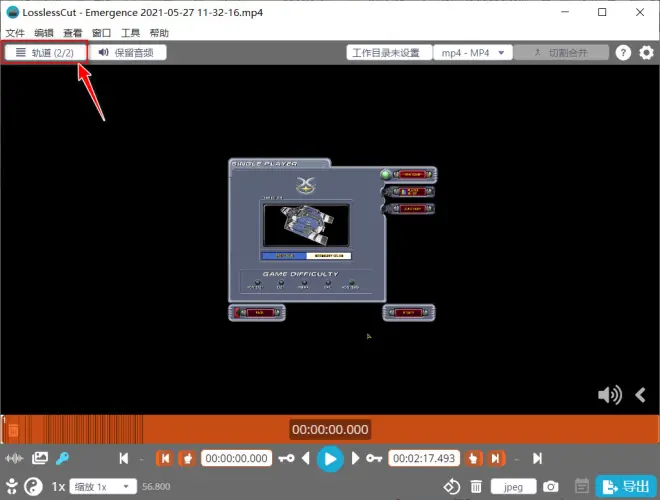This screenshot has width=660, height=500.
Task: Toggle the audio waveform display
Action: (x=14, y=458)
